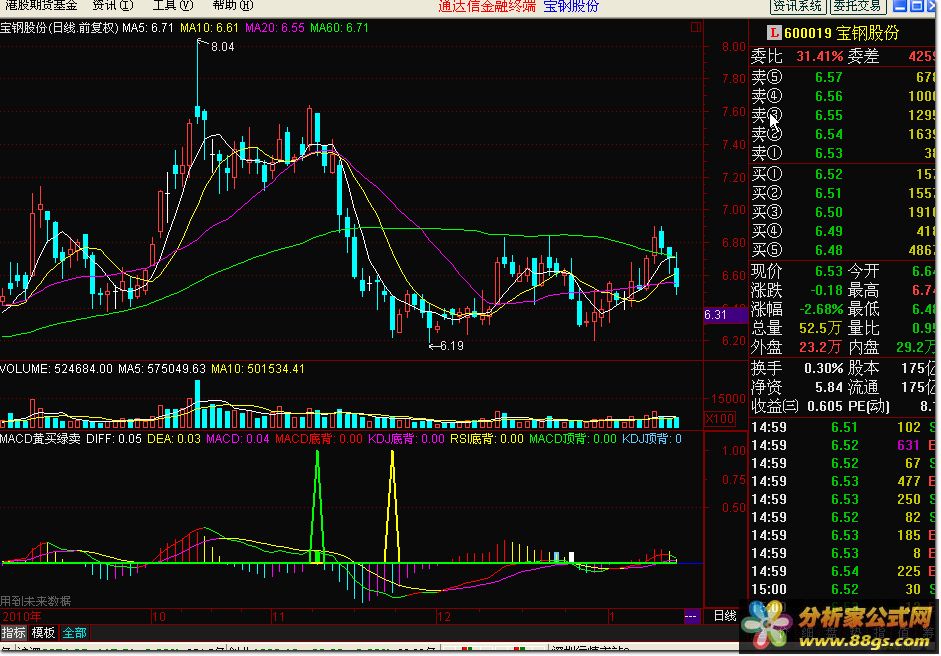Click the MACD黄买绿卖 indicator name
The height and width of the screenshot is (656, 941).
coord(40,439)
